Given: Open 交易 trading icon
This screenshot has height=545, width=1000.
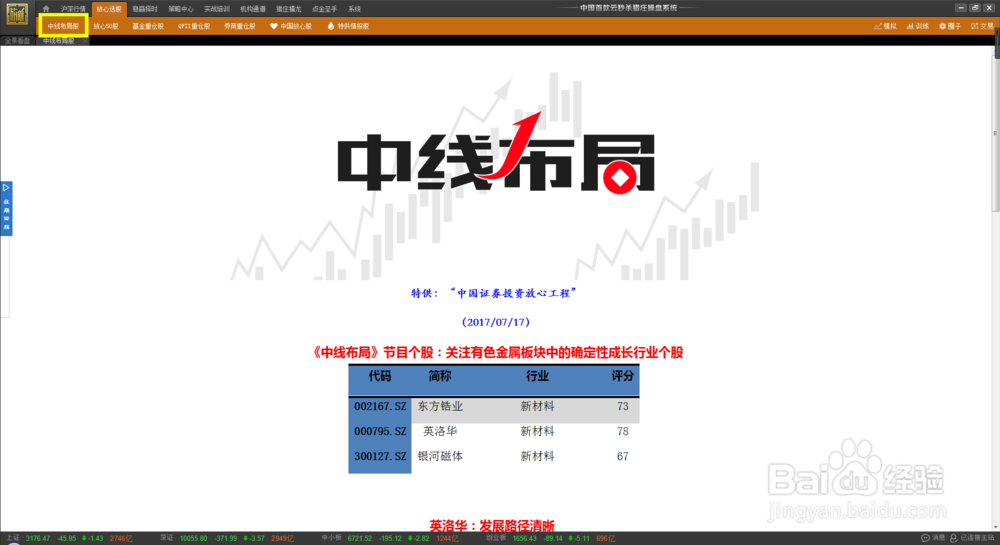Looking at the screenshot, I should pos(974,26).
